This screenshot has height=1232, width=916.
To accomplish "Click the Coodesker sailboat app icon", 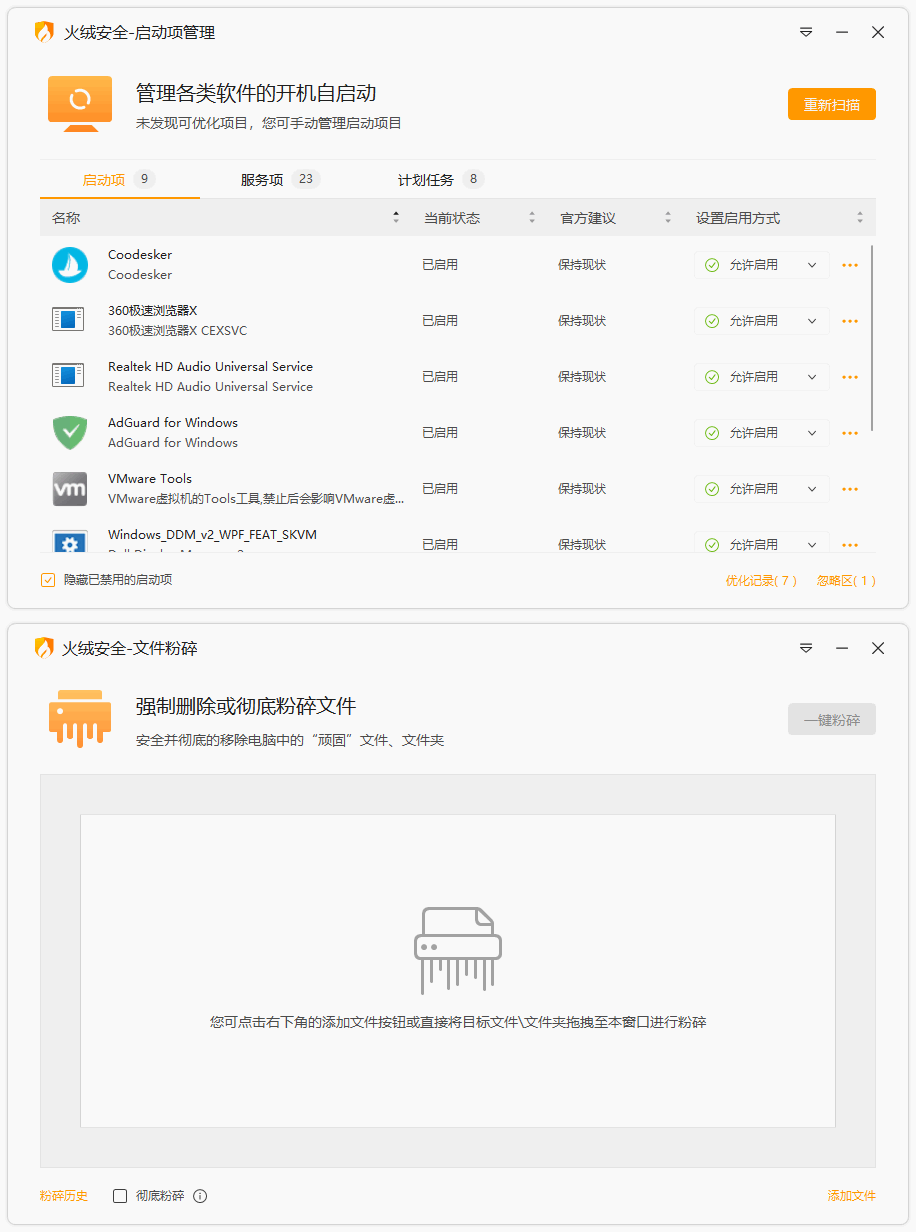I will coord(70,265).
